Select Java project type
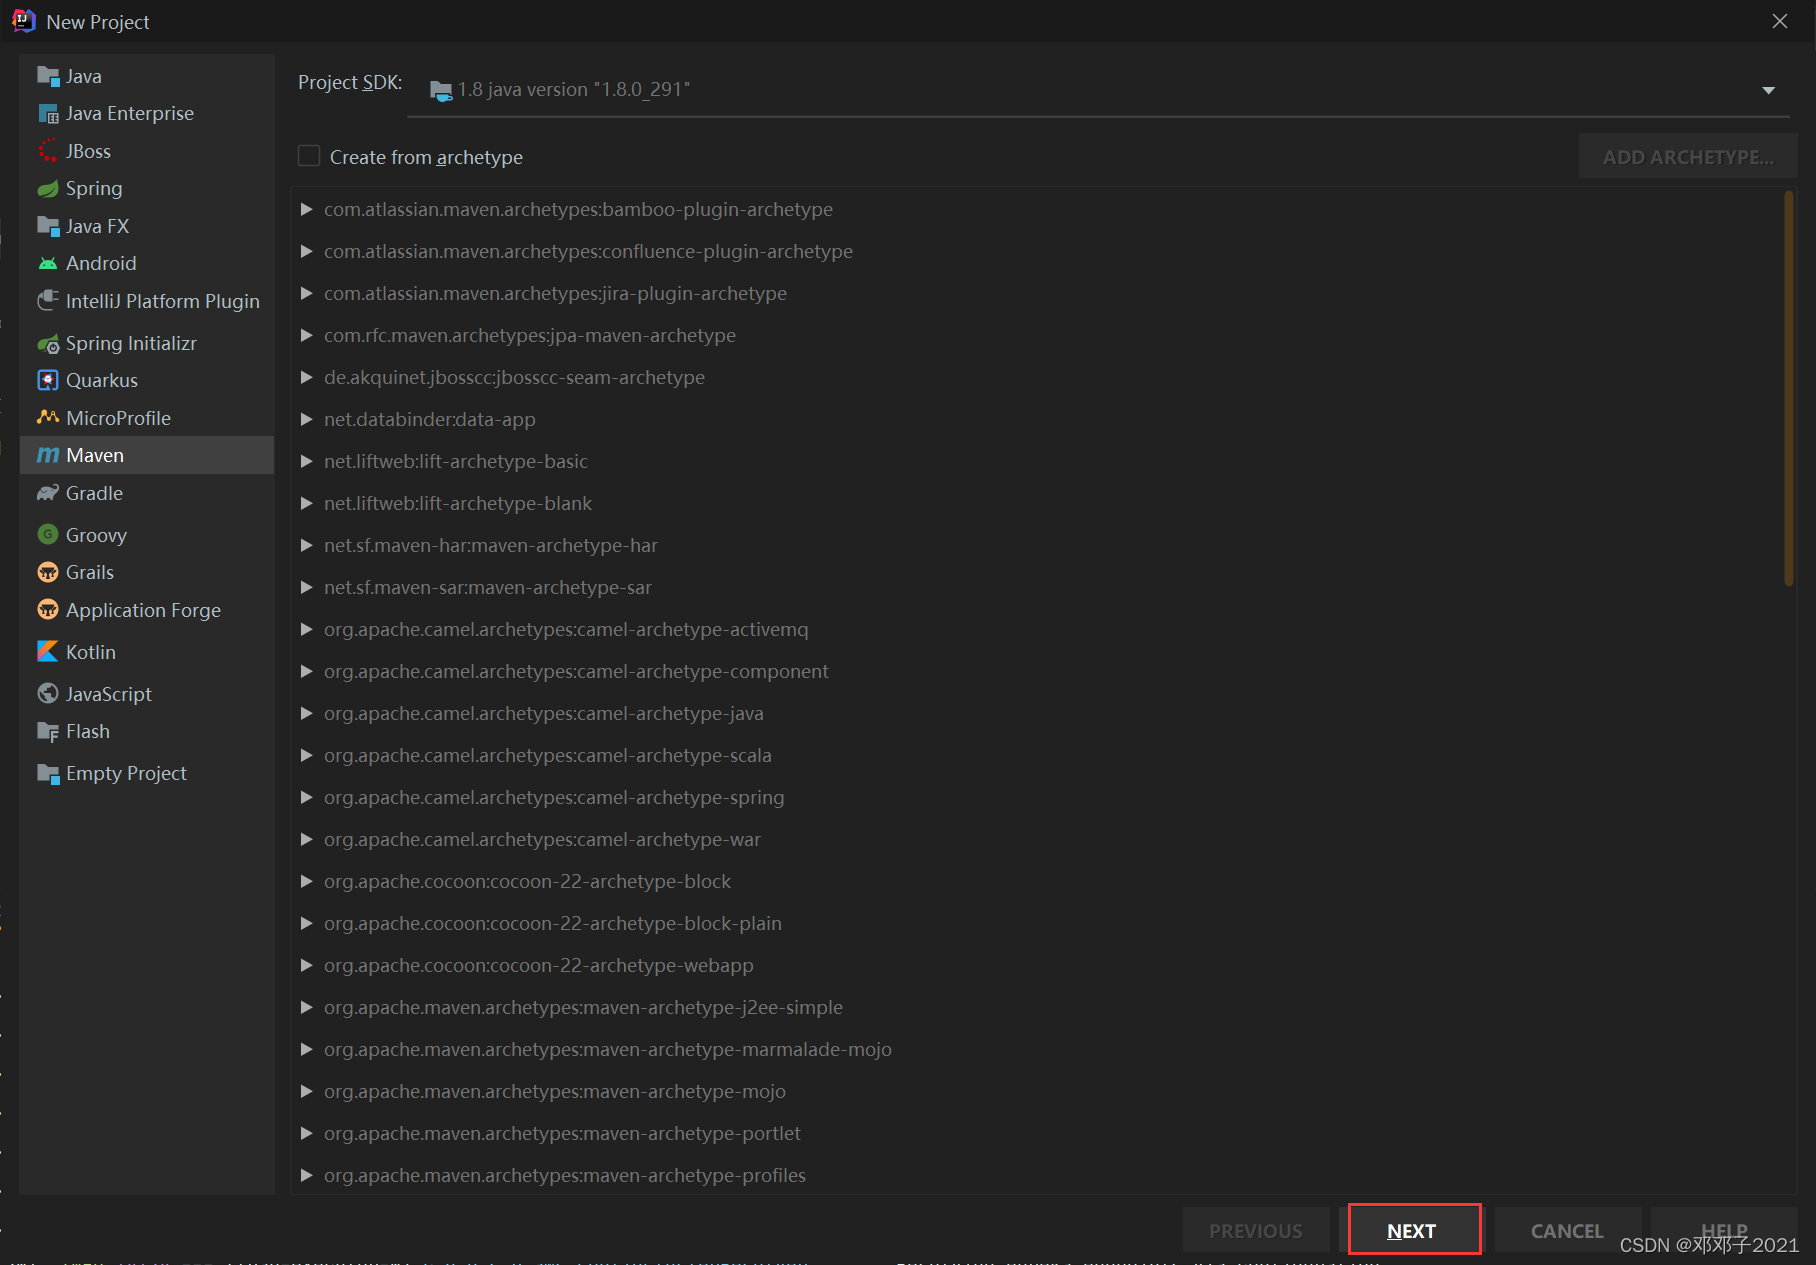 pyautogui.click(x=147, y=76)
